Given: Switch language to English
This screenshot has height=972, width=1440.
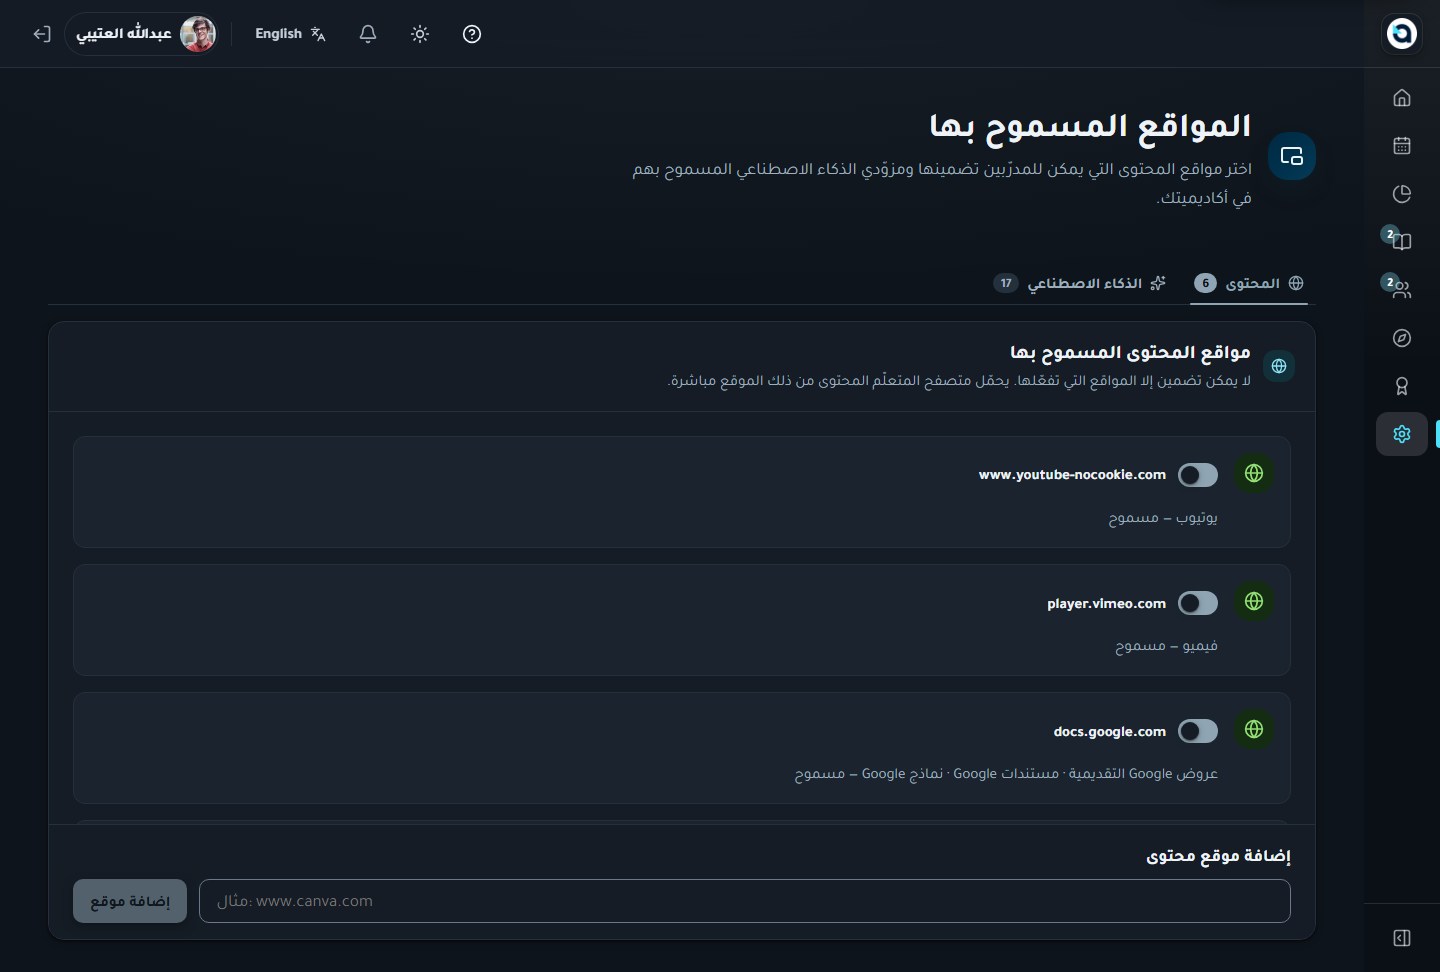Looking at the screenshot, I should tap(290, 34).
